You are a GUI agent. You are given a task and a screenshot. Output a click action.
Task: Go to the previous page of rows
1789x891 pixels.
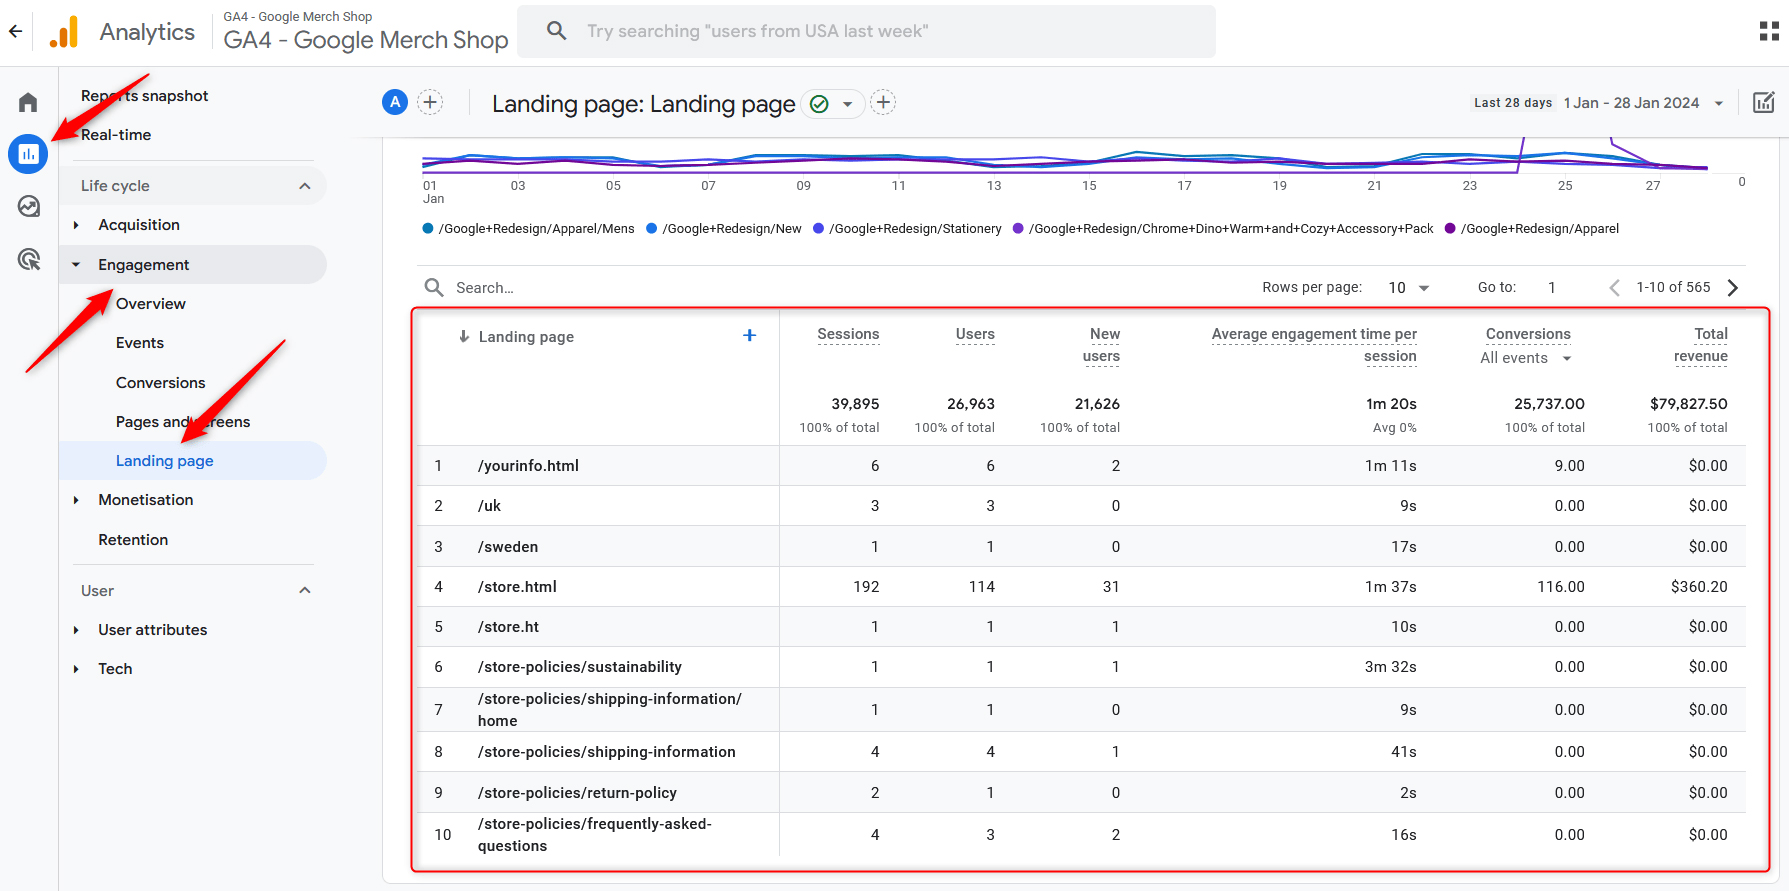(1614, 287)
